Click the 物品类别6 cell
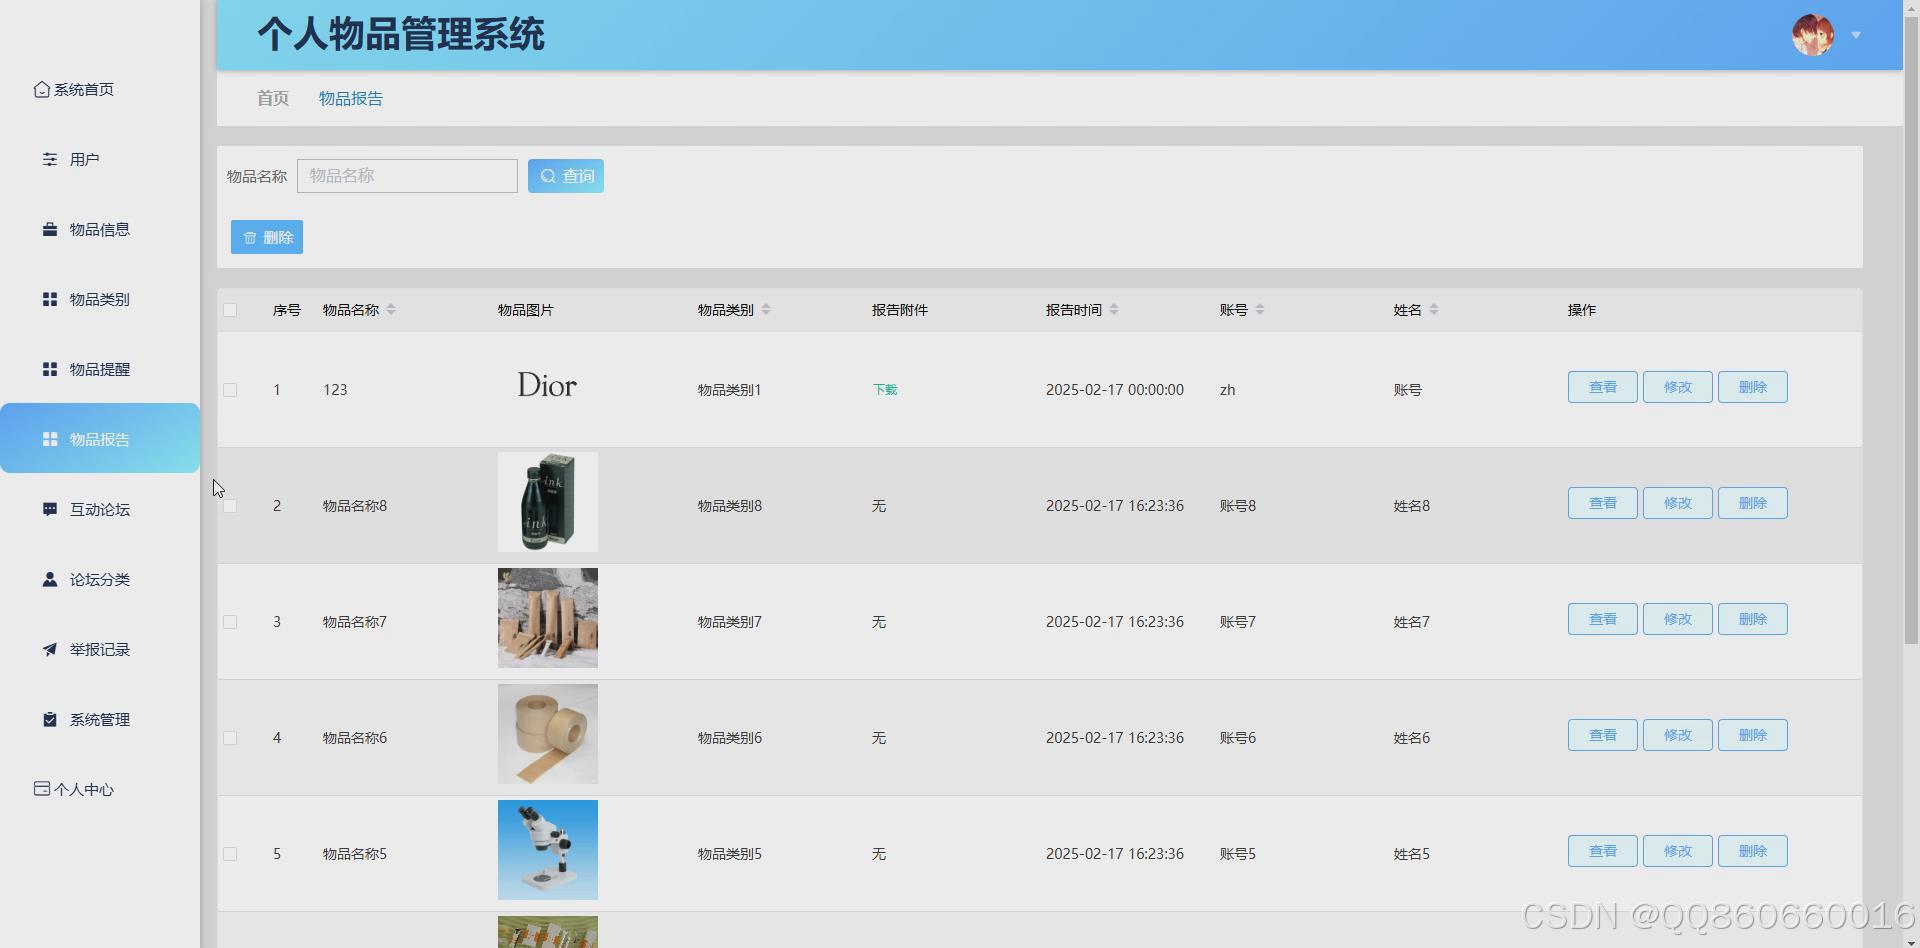The image size is (1920, 948). 729,738
